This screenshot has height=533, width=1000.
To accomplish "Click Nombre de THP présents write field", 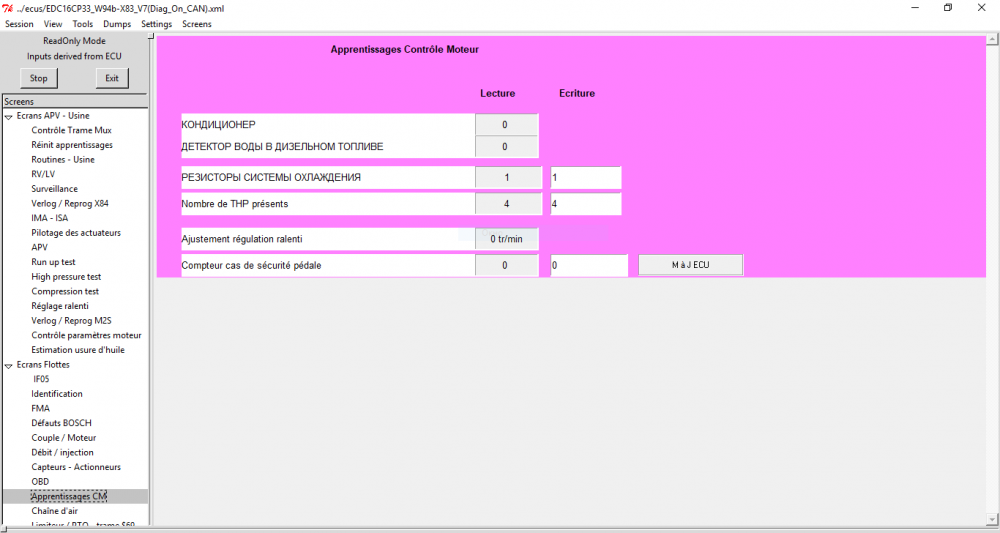I will (x=585, y=204).
